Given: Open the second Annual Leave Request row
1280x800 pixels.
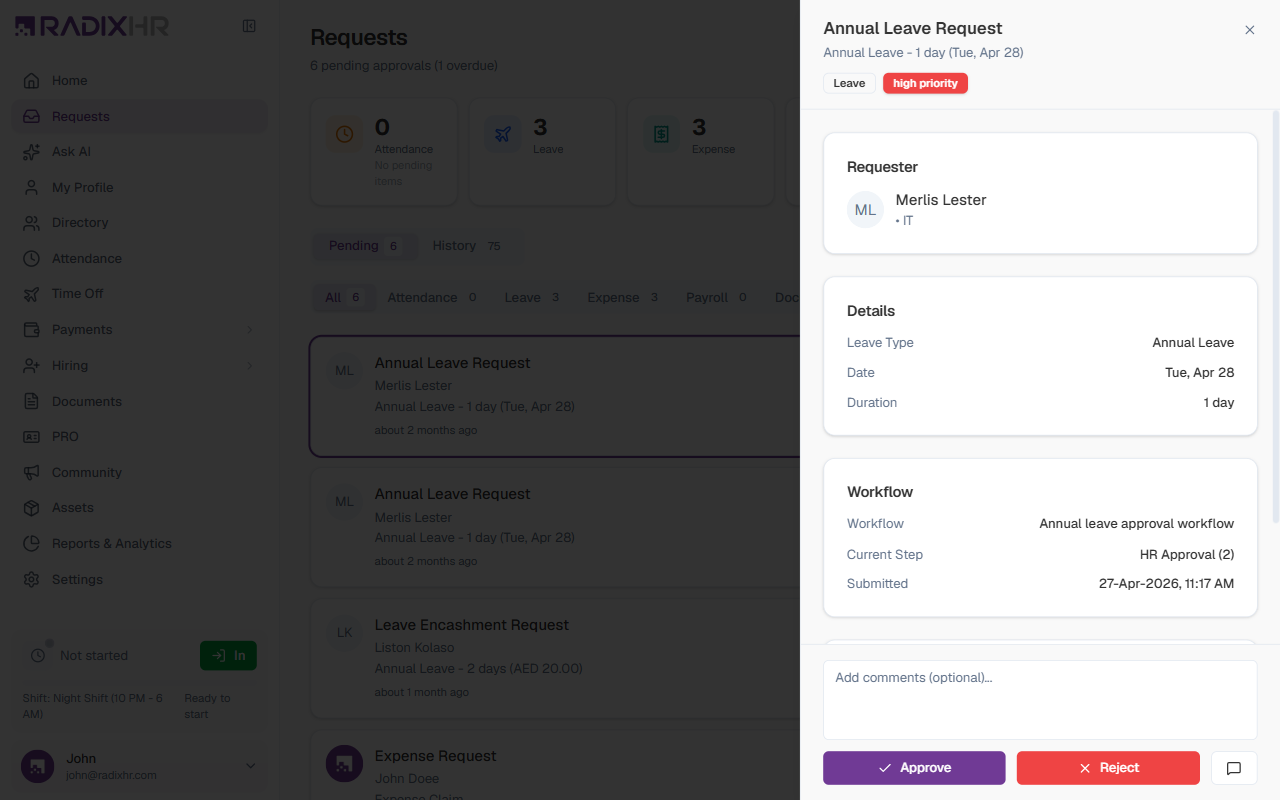Looking at the screenshot, I should [555, 527].
